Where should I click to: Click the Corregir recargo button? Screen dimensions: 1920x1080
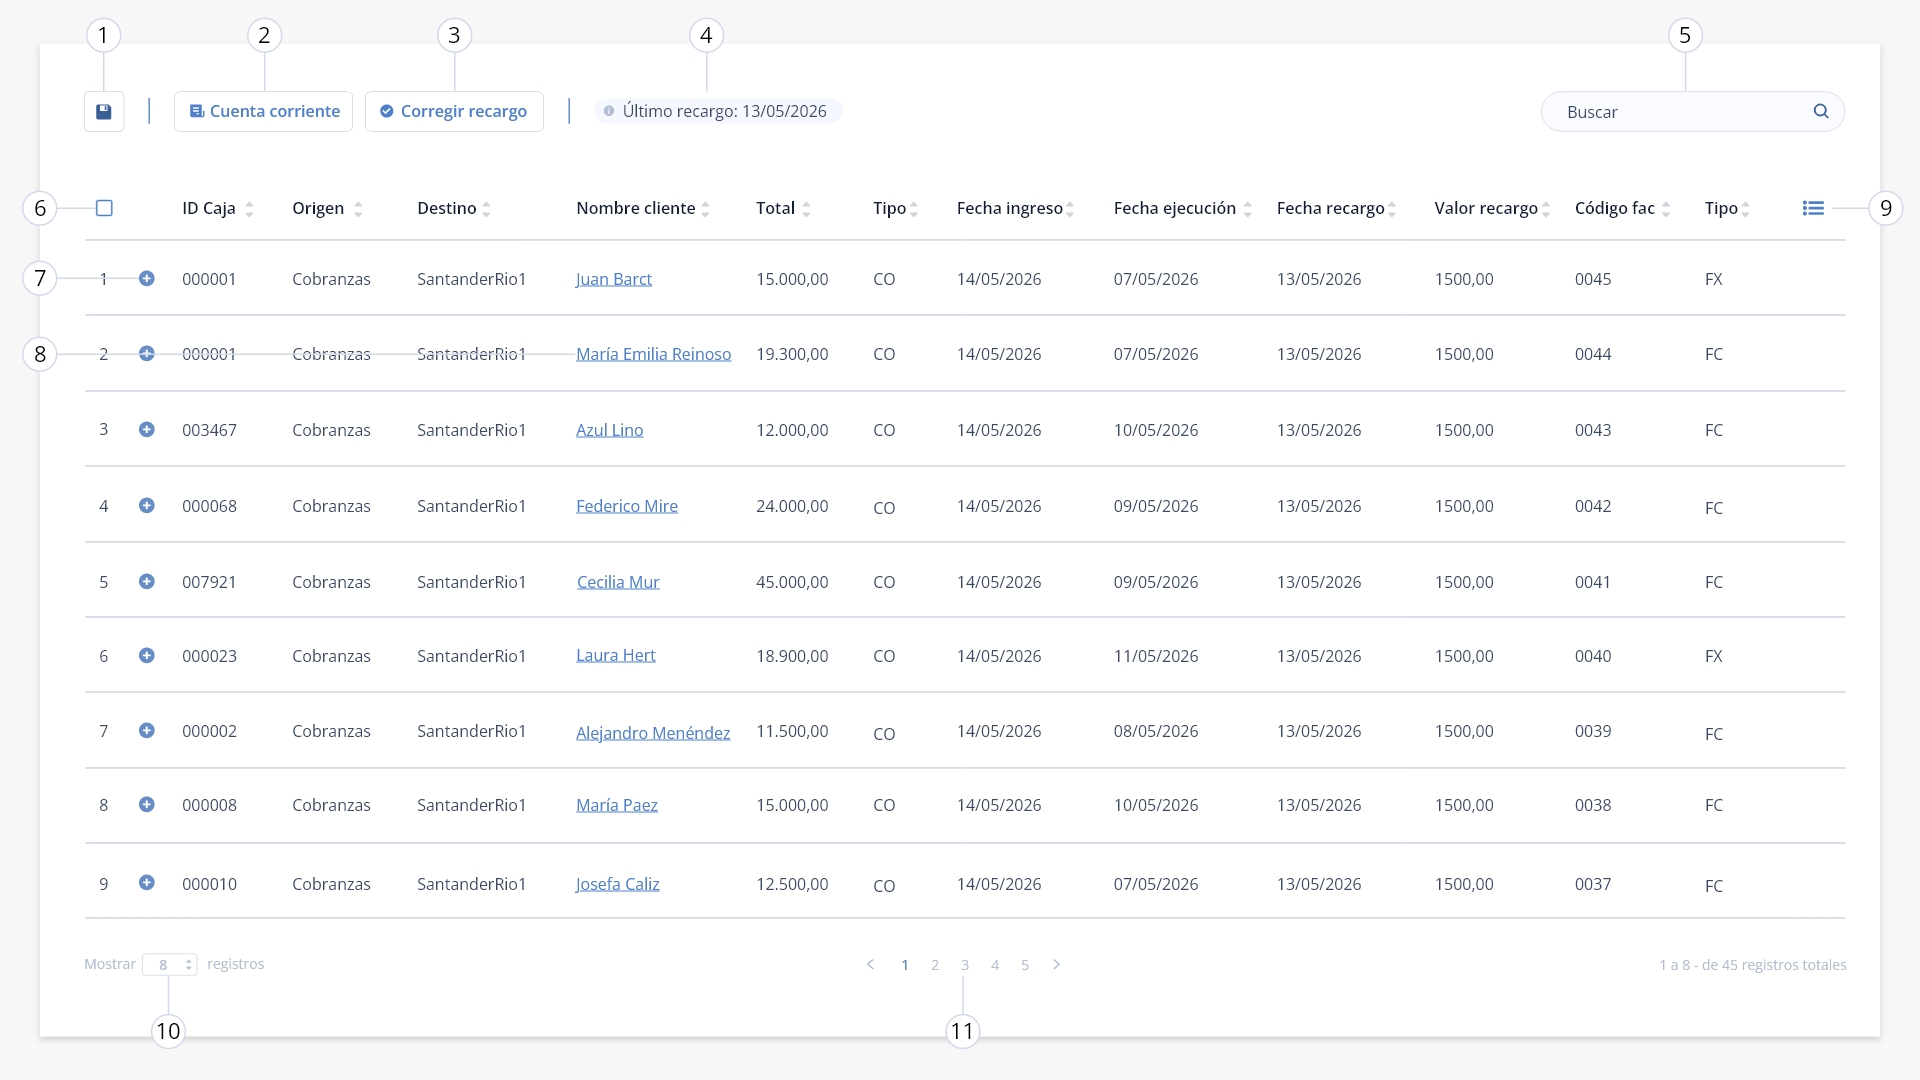tap(454, 111)
